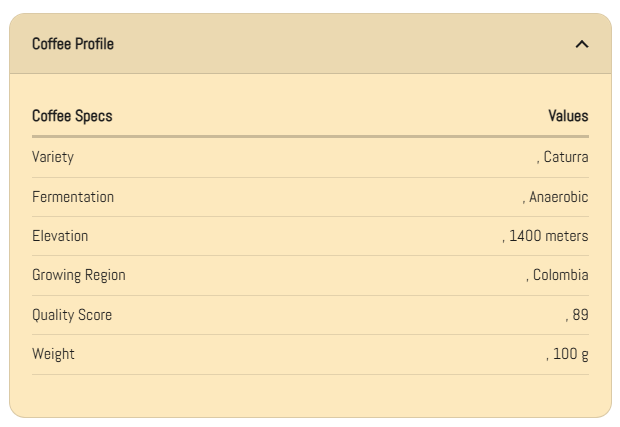Screen dimensions: 620x427
Task: Click the Coffee Specs column header
Action: coord(72,116)
